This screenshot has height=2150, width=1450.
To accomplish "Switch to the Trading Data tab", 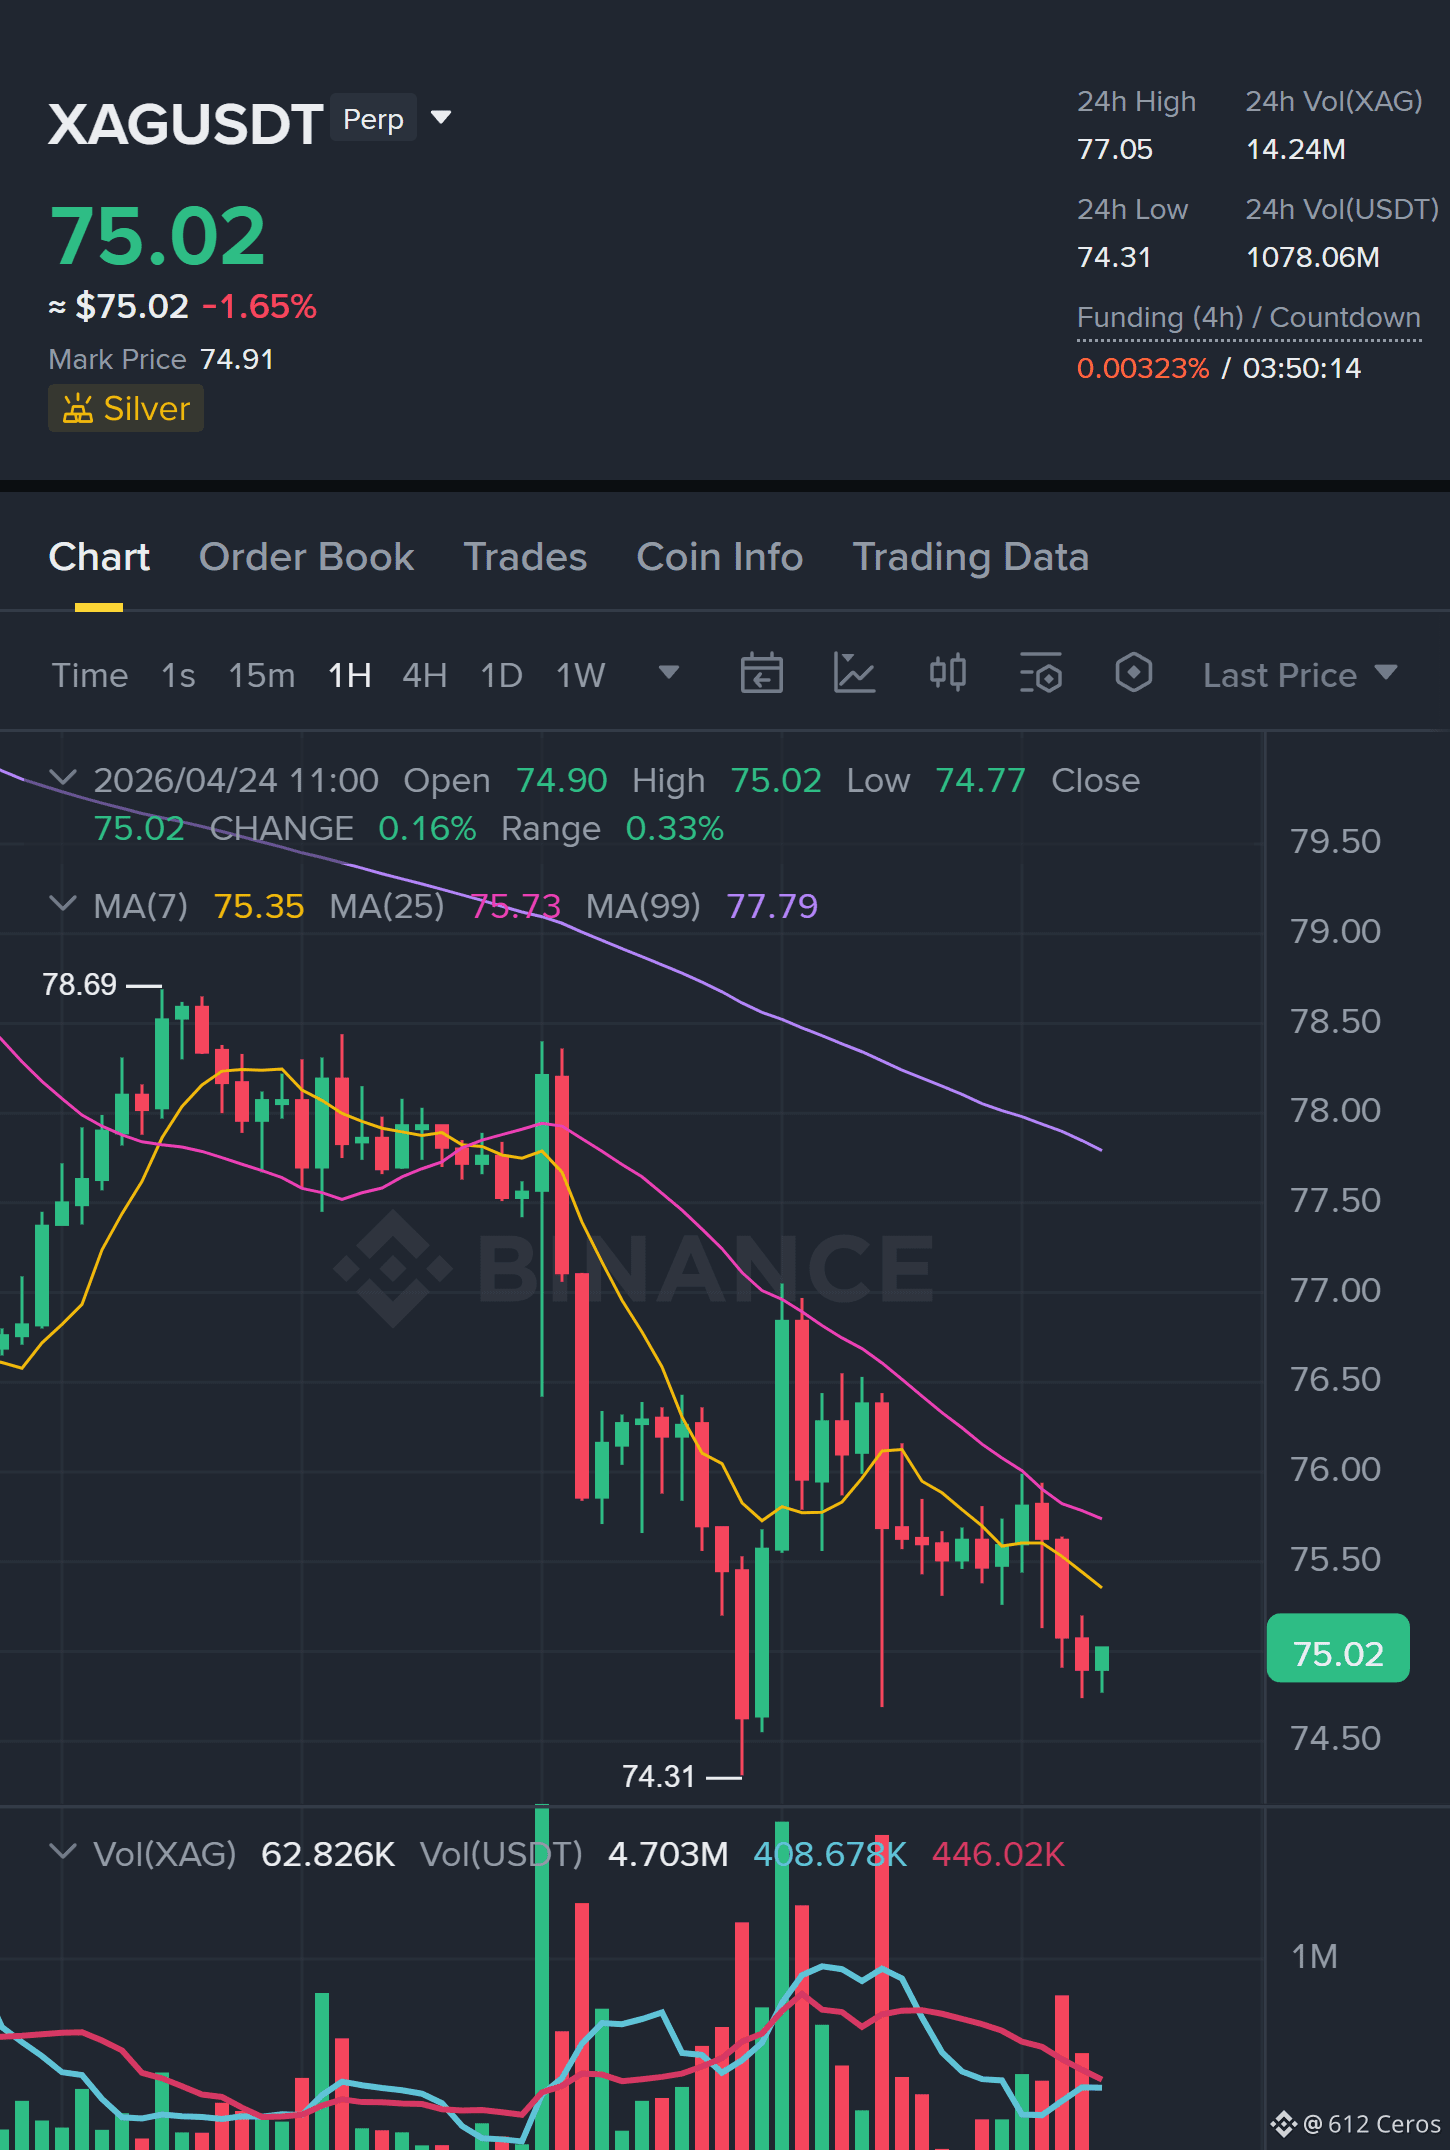I will click(x=970, y=557).
